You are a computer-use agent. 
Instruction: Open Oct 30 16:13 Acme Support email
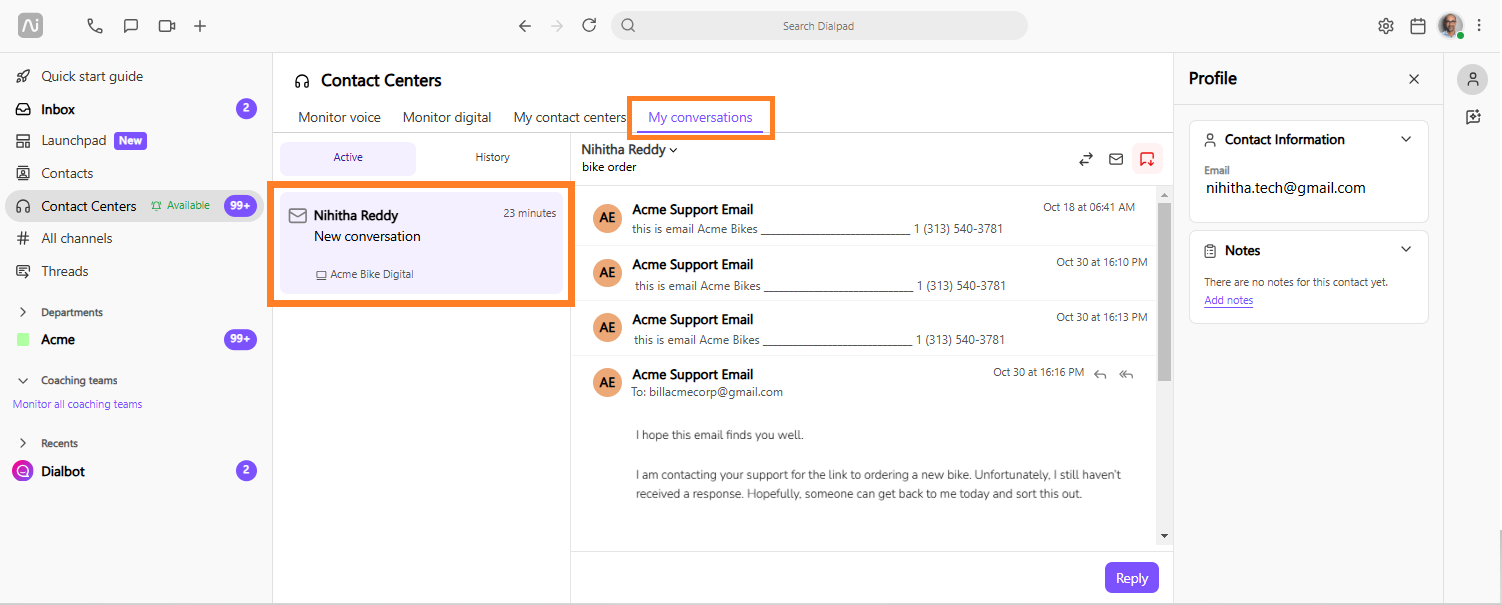(x=864, y=329)
